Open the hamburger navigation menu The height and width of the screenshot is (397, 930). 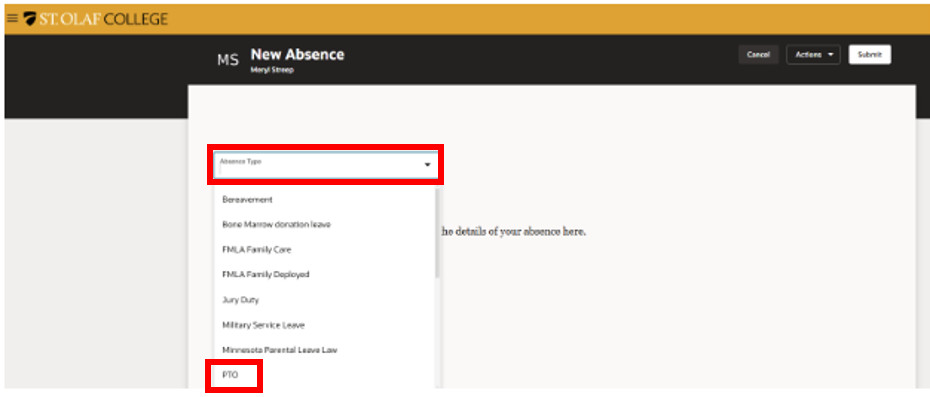[x=12, y=18]
